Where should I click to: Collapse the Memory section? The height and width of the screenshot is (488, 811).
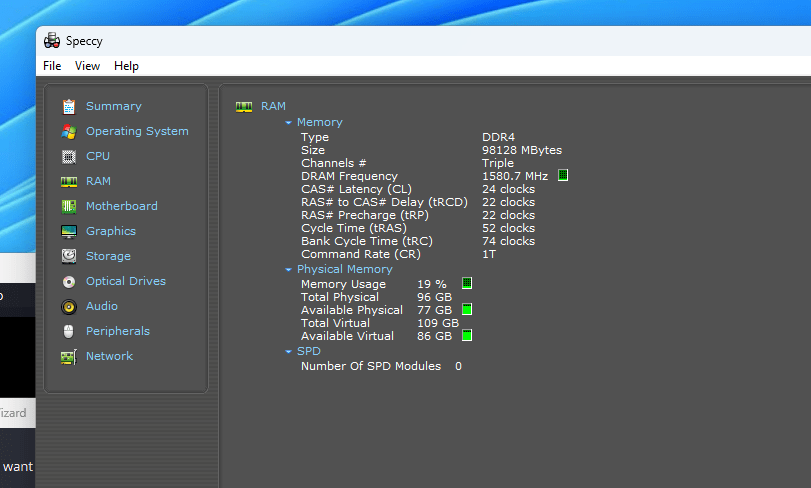coord(289,123)
